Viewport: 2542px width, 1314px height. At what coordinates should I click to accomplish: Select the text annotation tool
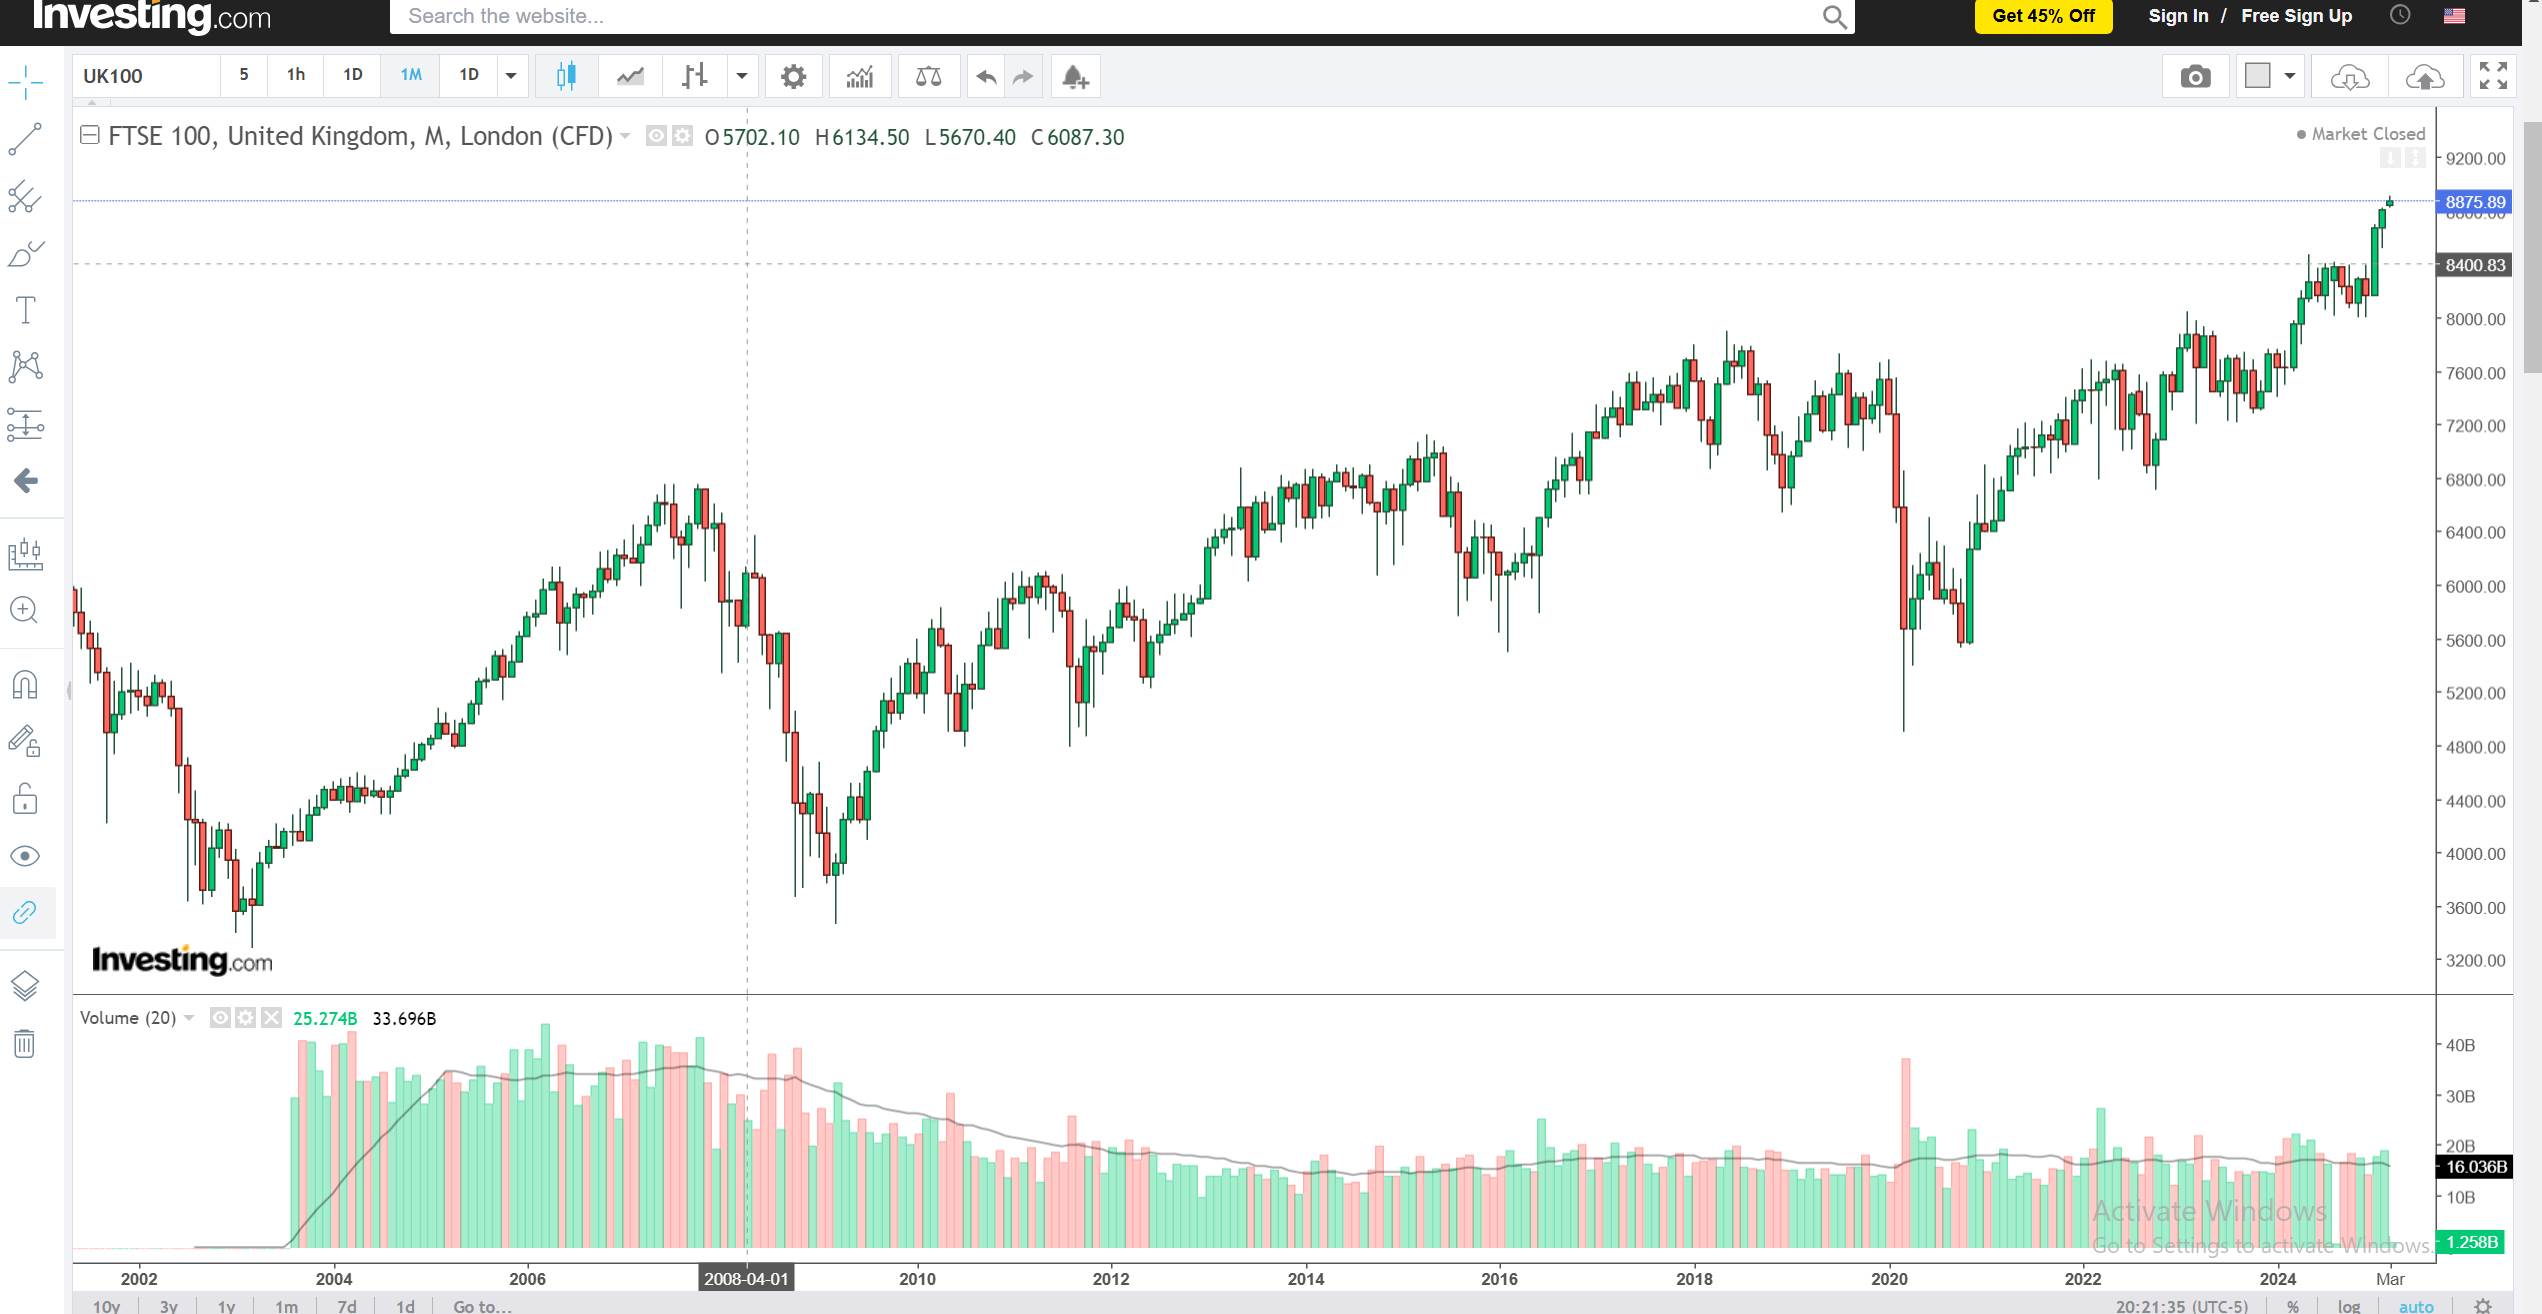pyautogui.click(x=25, y=310)
